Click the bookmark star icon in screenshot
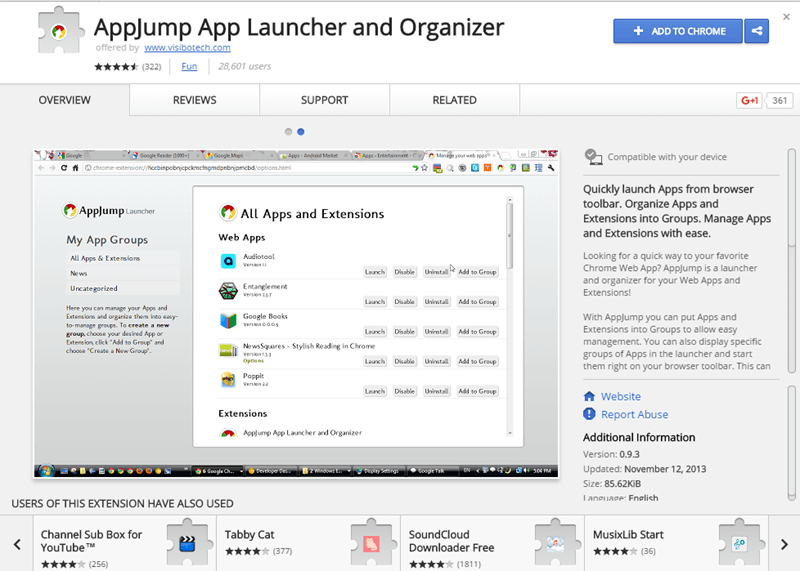Viewport: 800px width, 571px height. (424, 168)
